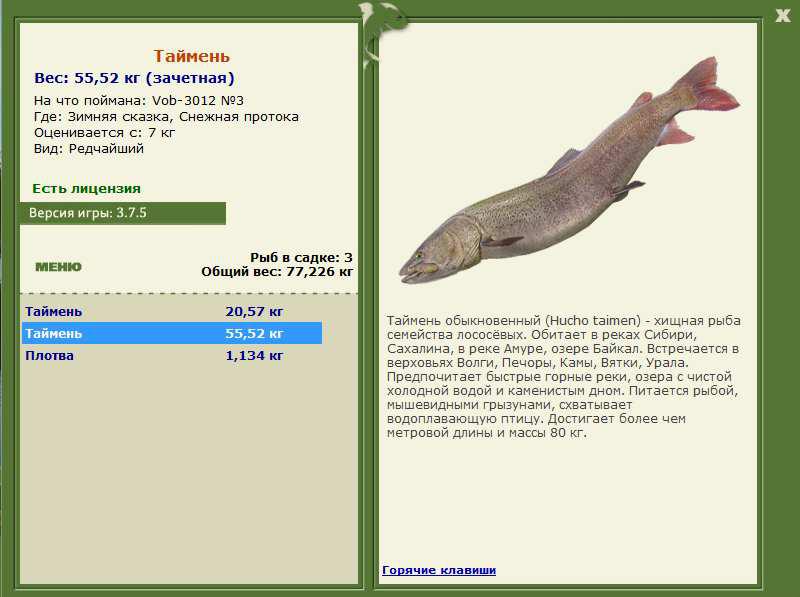800x597 pixels.
Task: Click the Где: Зимняя сказка, Снежная протока line
Action: coord(166,117)
